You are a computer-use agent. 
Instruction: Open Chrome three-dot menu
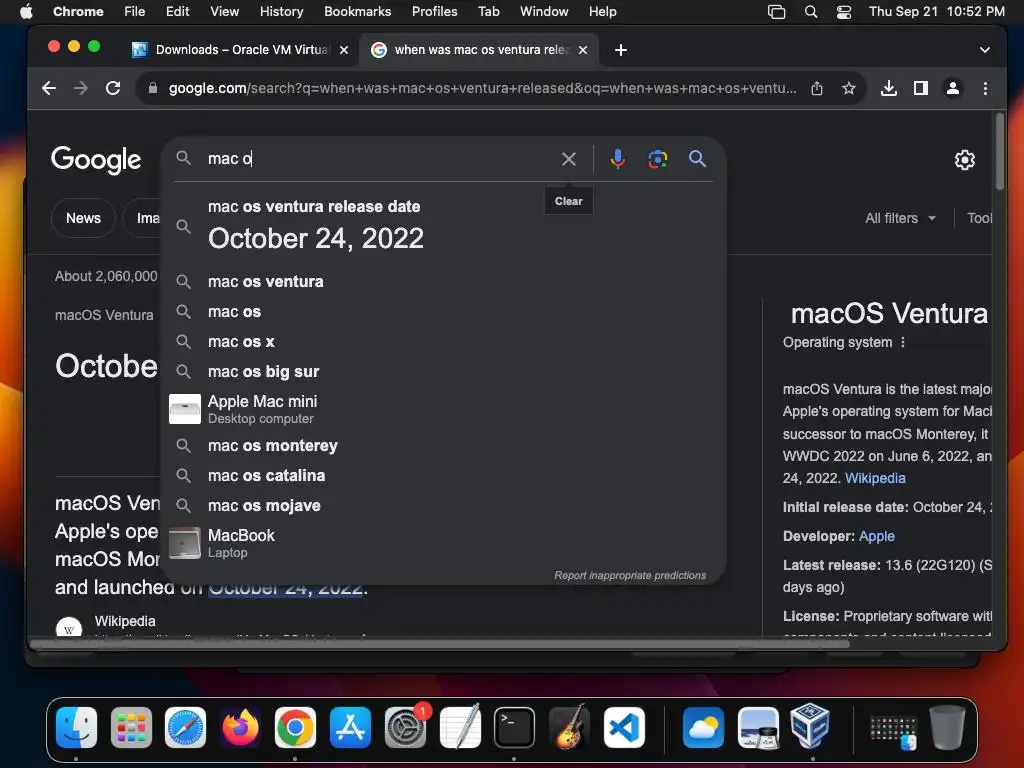point(985,88)
